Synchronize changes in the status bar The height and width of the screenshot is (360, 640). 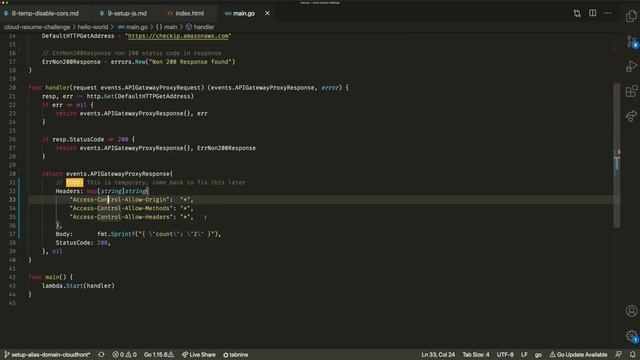(101, 355)
